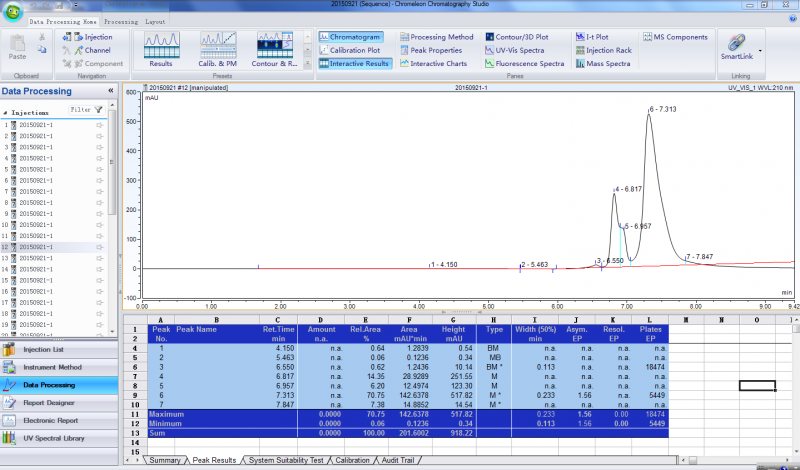Switch to the Processing ribbon tab
Viewport: 800px width, 470px height.
click(121, 20)
